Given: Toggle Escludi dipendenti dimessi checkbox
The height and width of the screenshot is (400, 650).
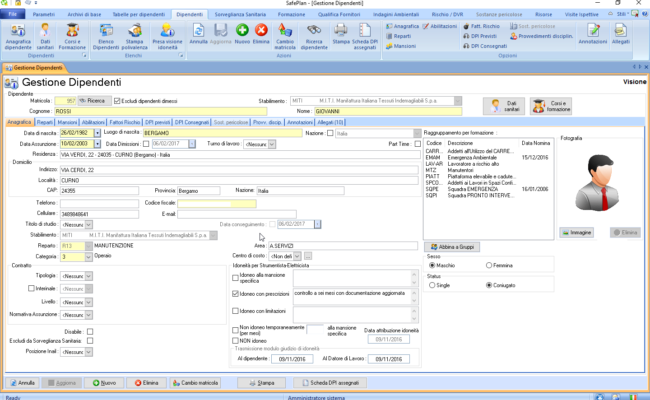Looking at the screenshot, I should (x=117, y=101).
